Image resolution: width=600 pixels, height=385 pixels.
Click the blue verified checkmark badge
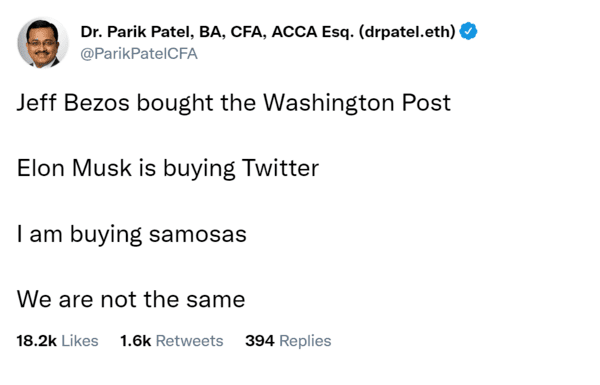point(468,31)
